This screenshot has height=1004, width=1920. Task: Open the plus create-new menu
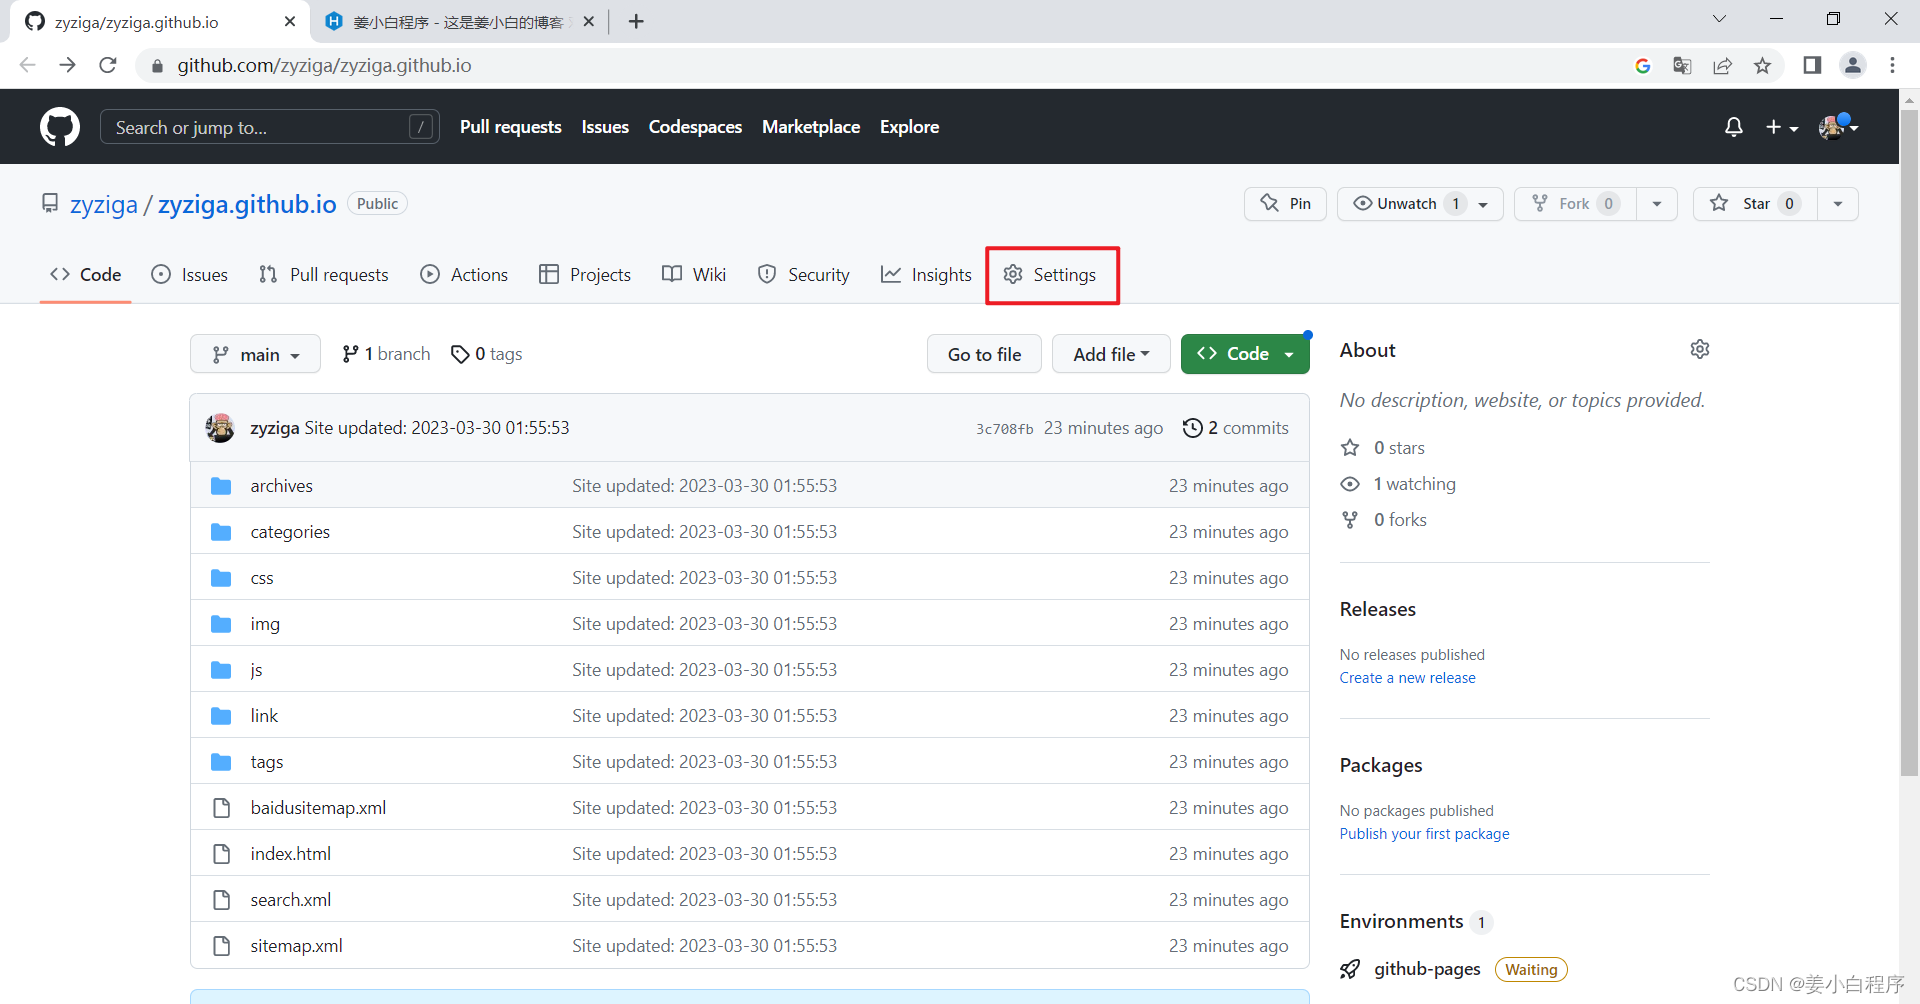click(1782, 127)
